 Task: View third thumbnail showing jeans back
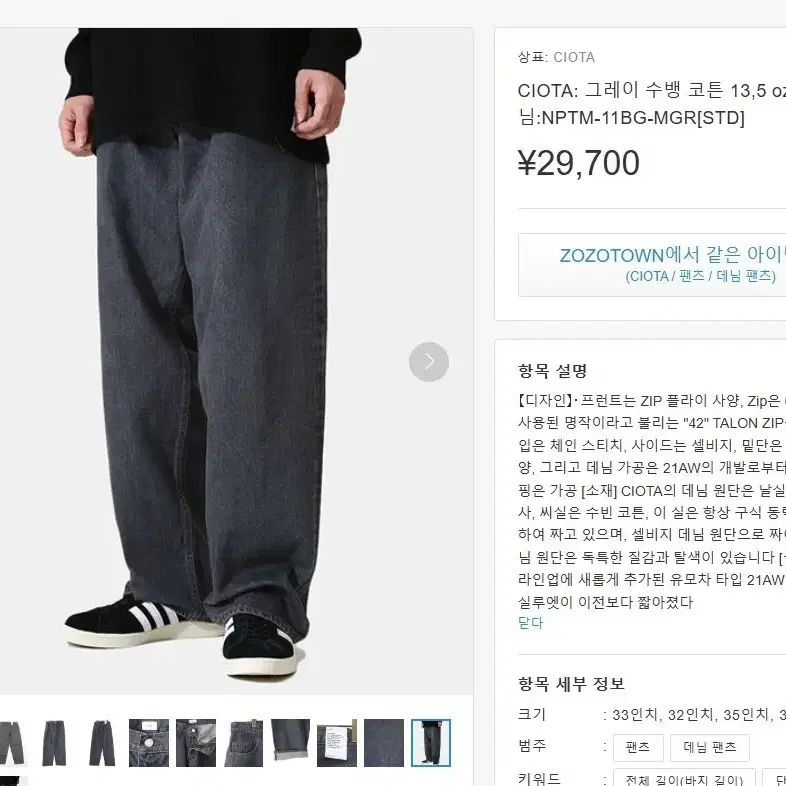tap(102, 743)
